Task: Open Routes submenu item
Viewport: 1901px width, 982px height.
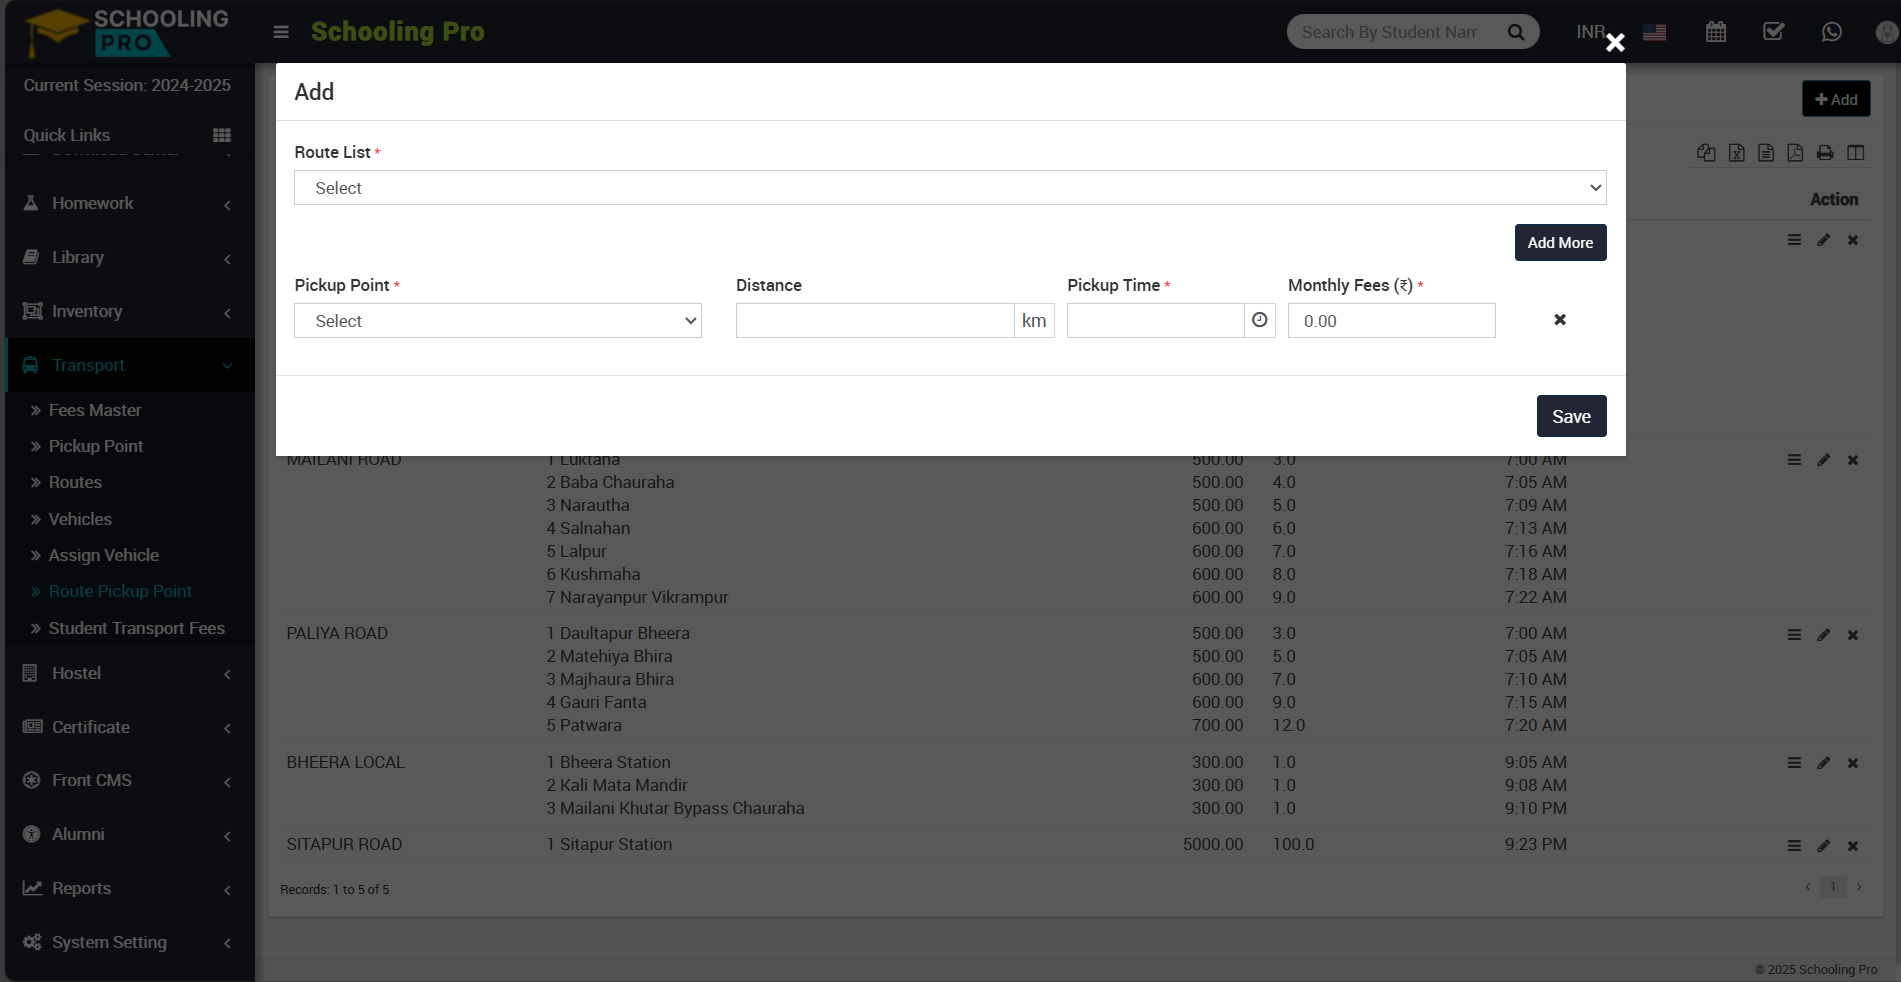Action: [75, 482]
